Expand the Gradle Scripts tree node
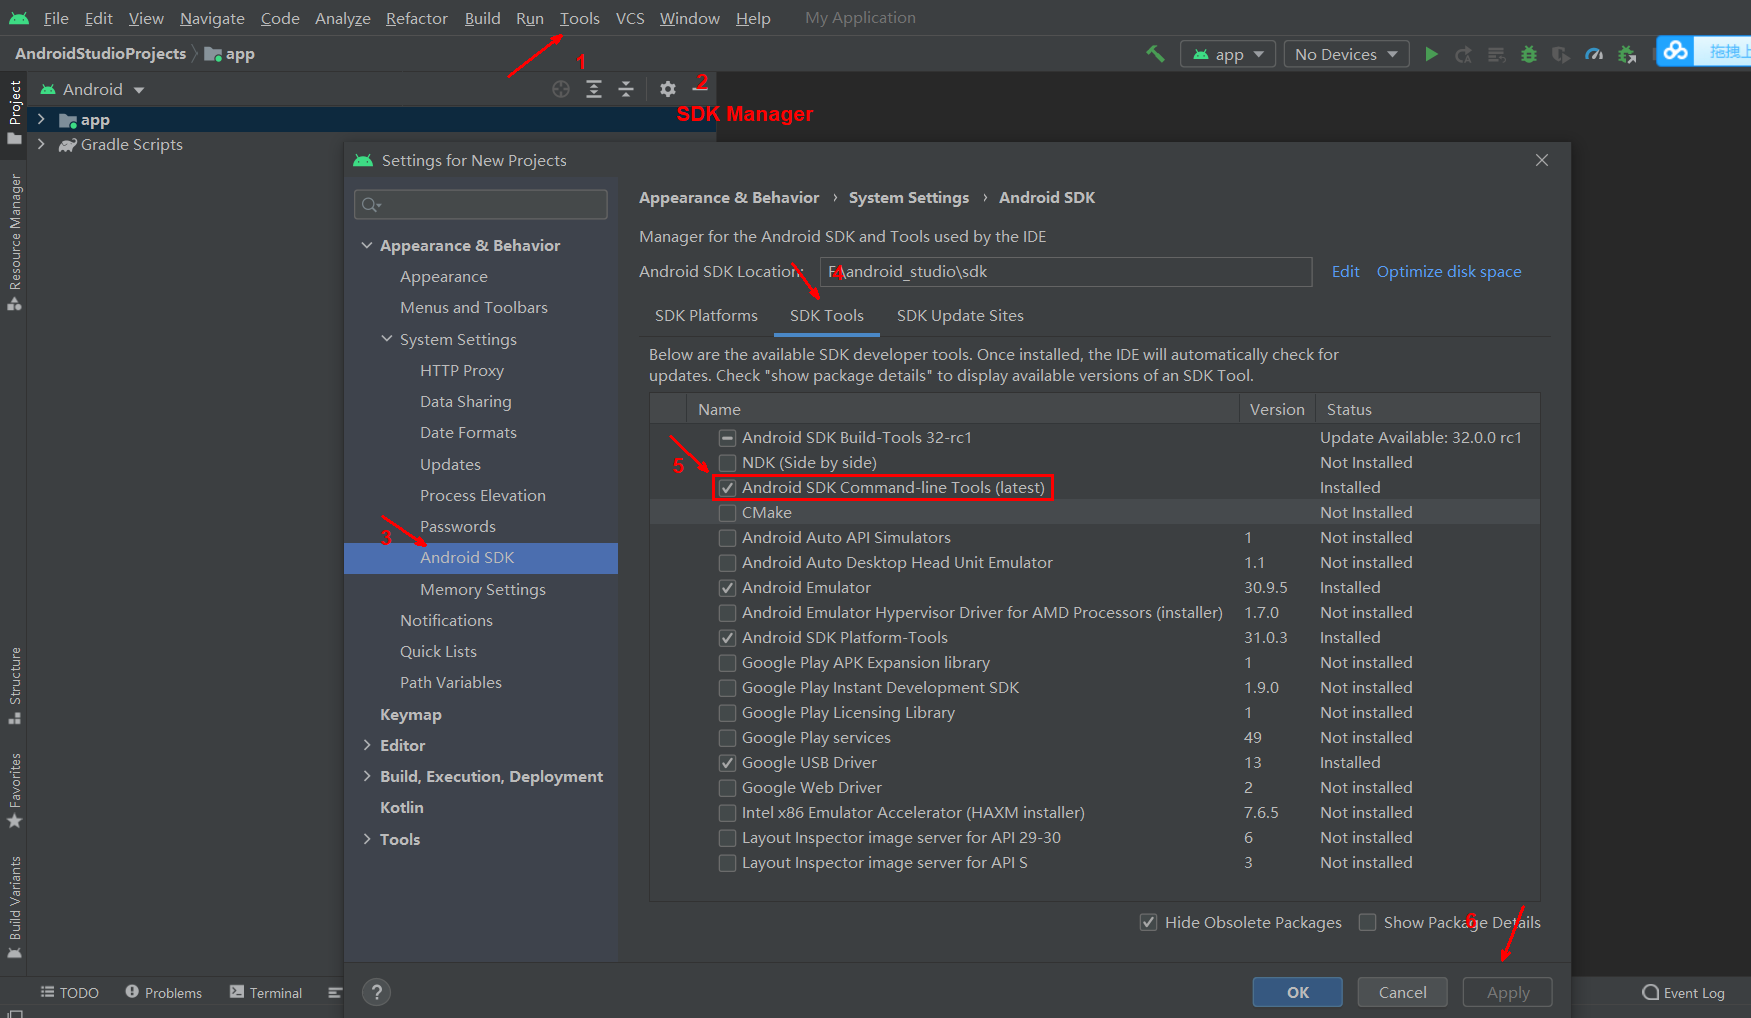Viewport: 1751px width, 1018px height. [x=41, y=145]
